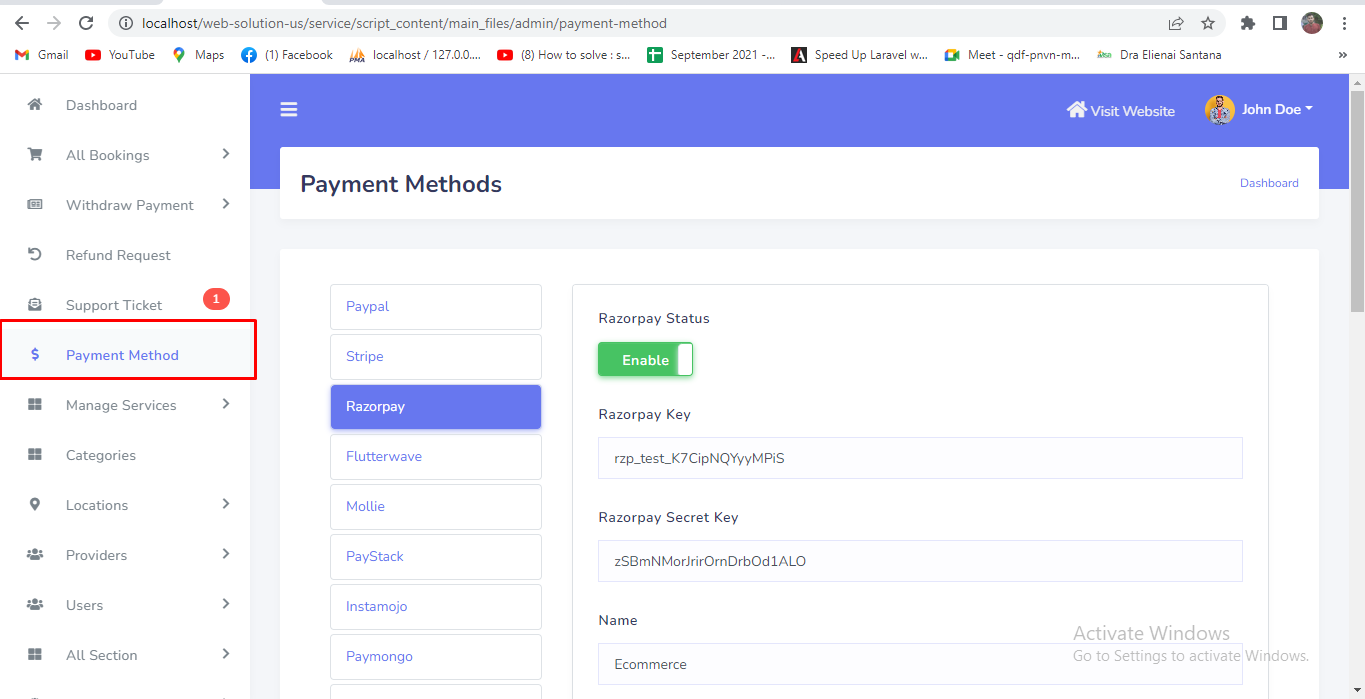Click the browser bookmark star icon

[x=1208, y=23]
